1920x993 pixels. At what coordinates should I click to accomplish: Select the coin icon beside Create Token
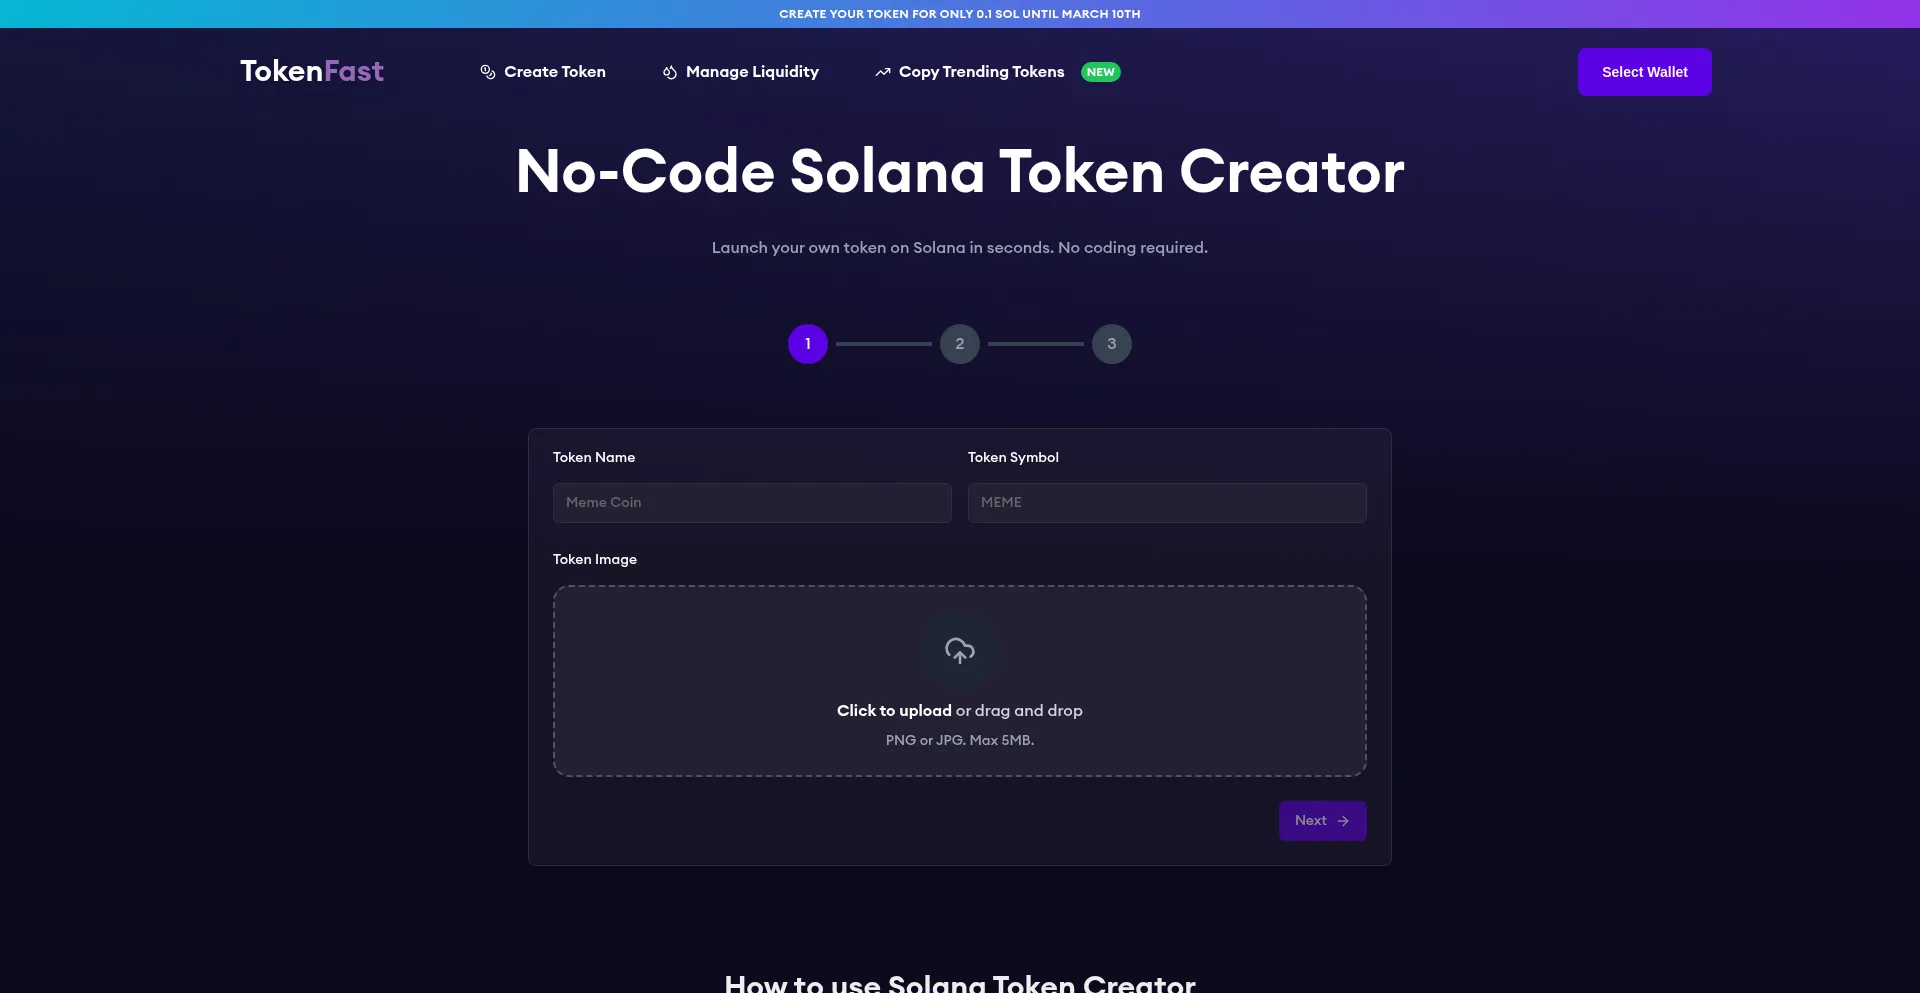click(488, 72)
